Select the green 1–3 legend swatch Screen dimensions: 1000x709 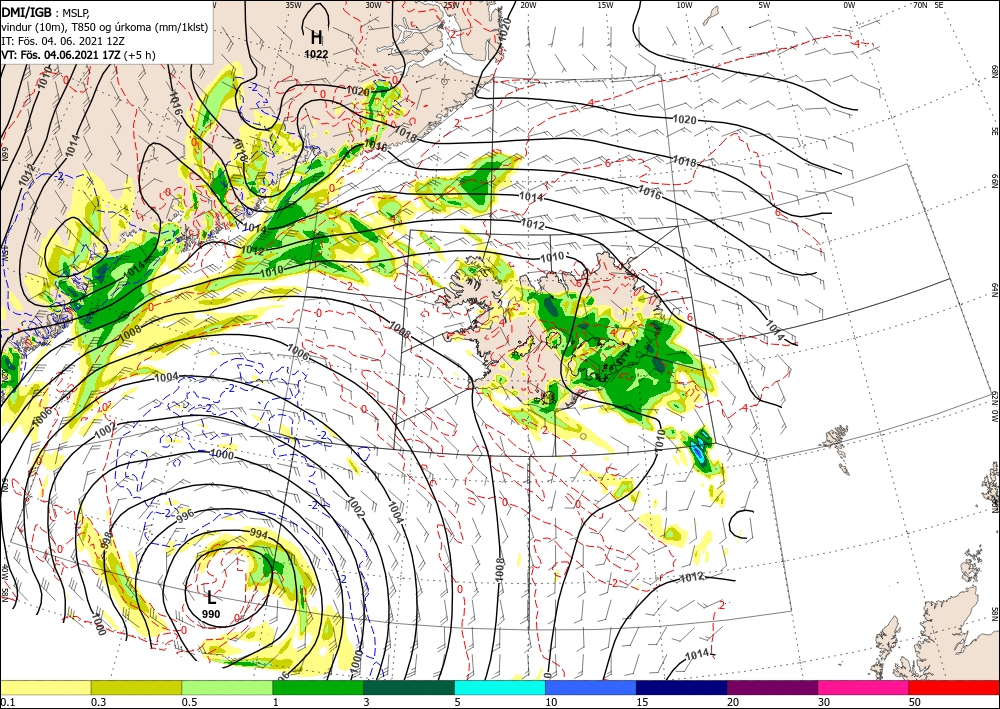(x=318, y=687)
